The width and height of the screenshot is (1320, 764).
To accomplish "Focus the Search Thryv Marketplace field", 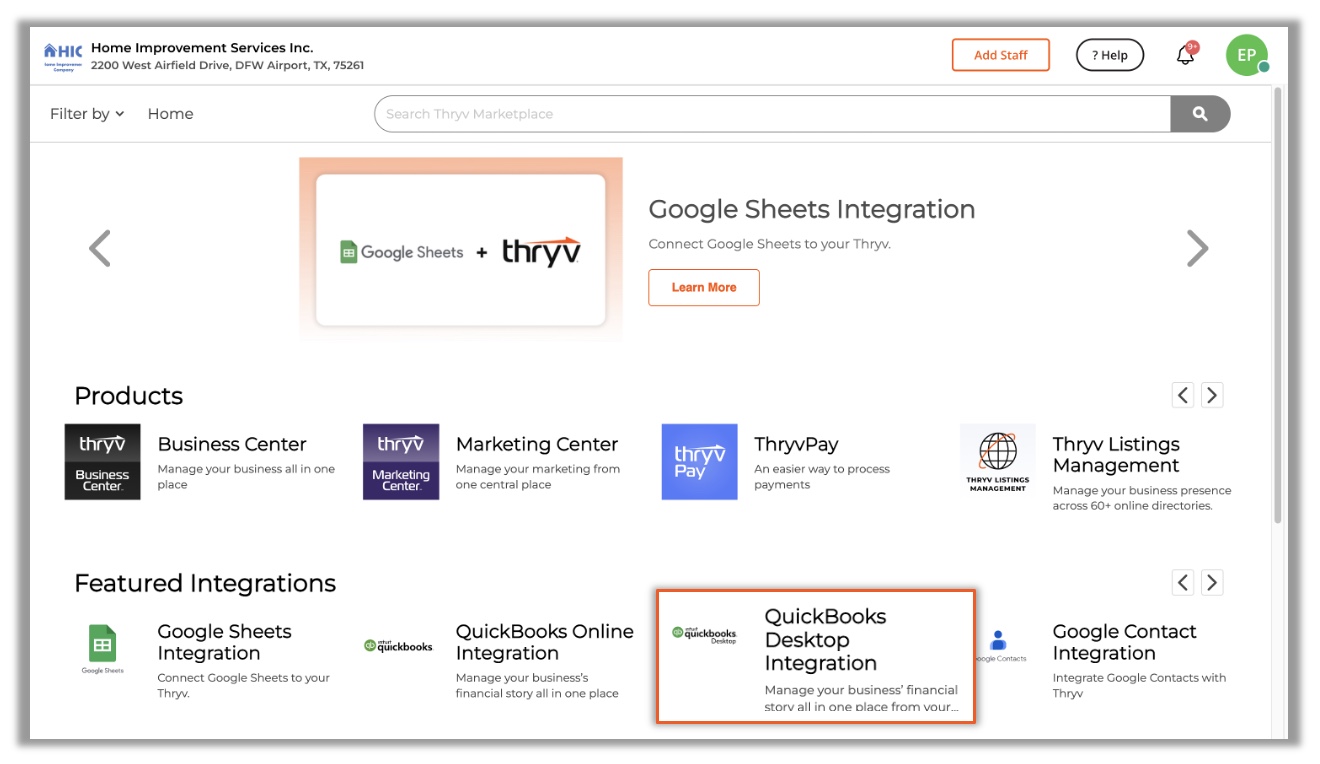I will 772,114.
